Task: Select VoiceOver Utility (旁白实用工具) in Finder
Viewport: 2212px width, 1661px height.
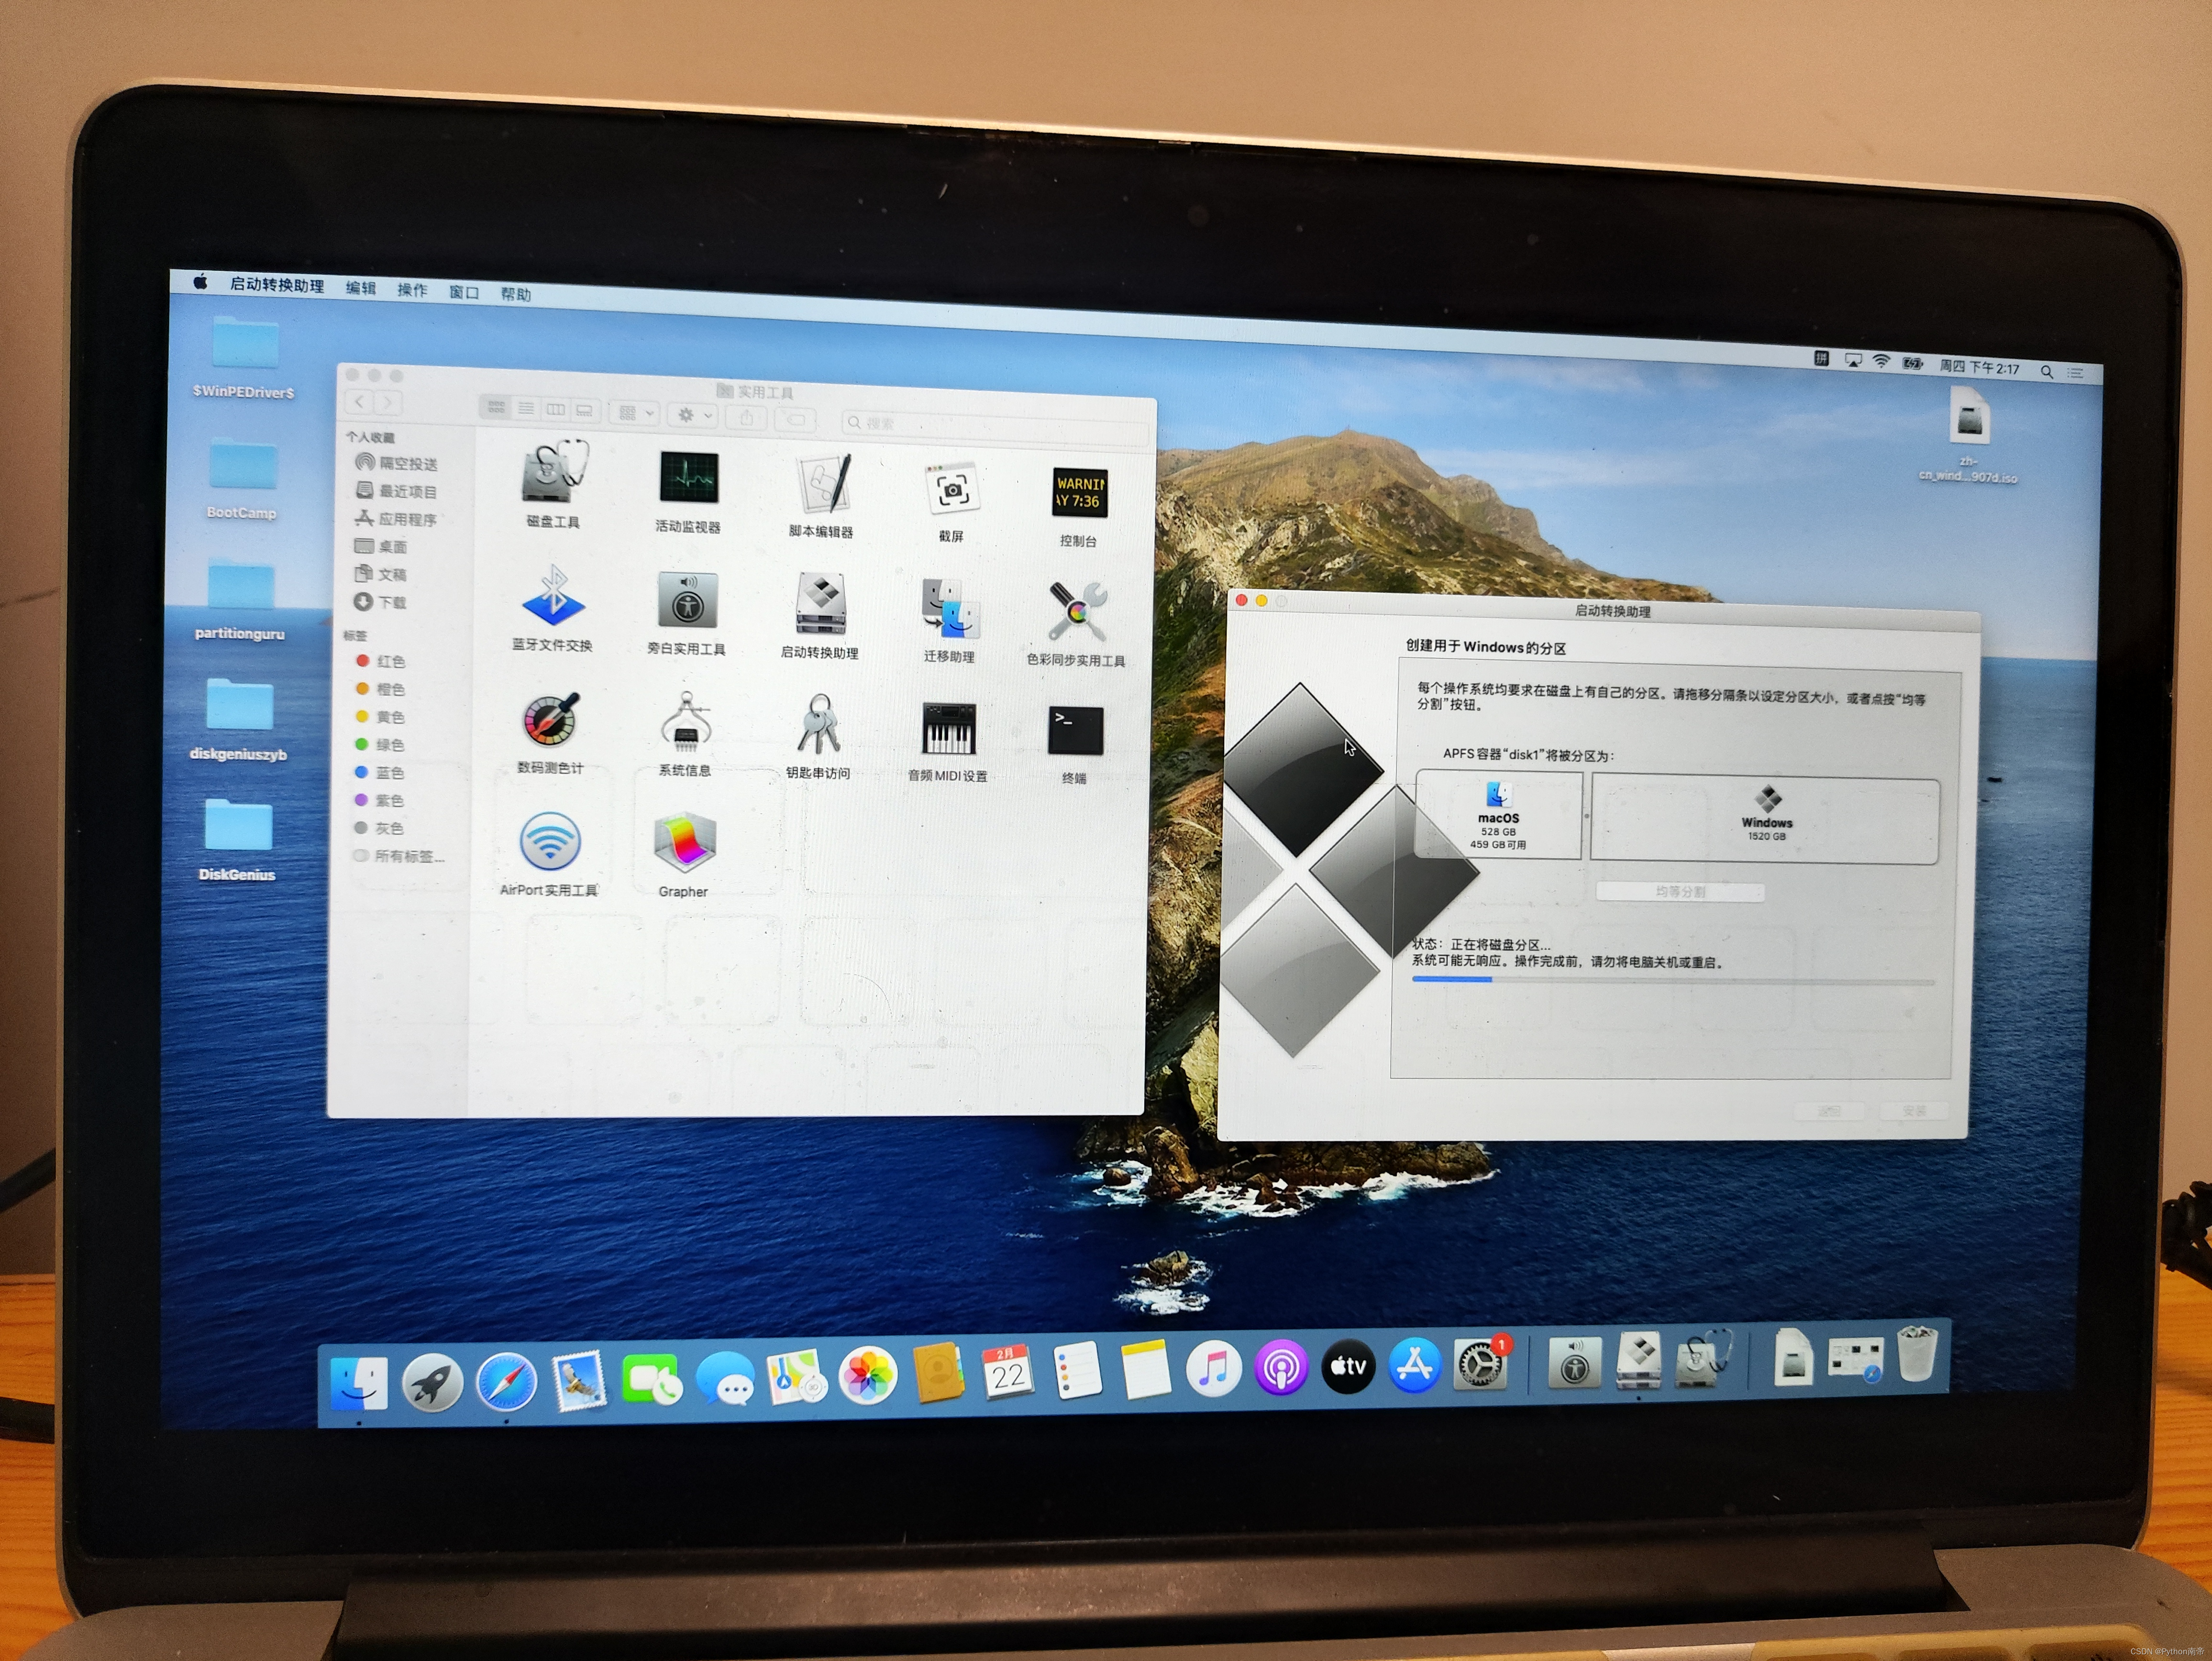Action: click(687, 600)
